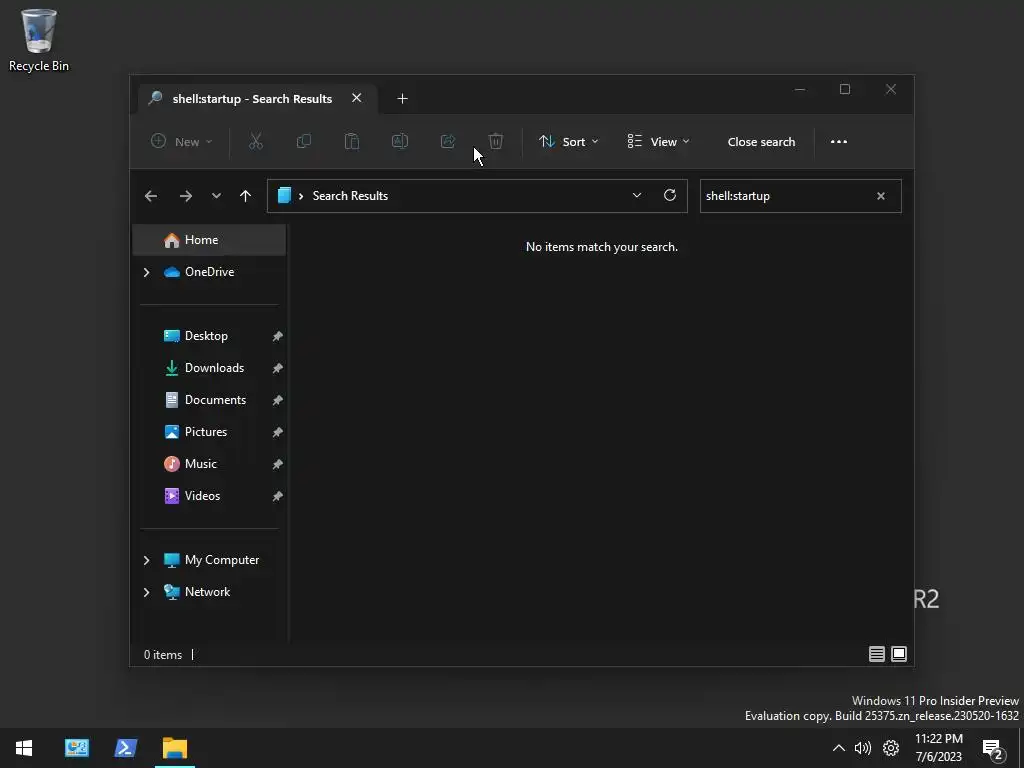Screen dimensions: 1024x768
Task: Click the taskbar clock and date
Action: click(x=938, y=748)
